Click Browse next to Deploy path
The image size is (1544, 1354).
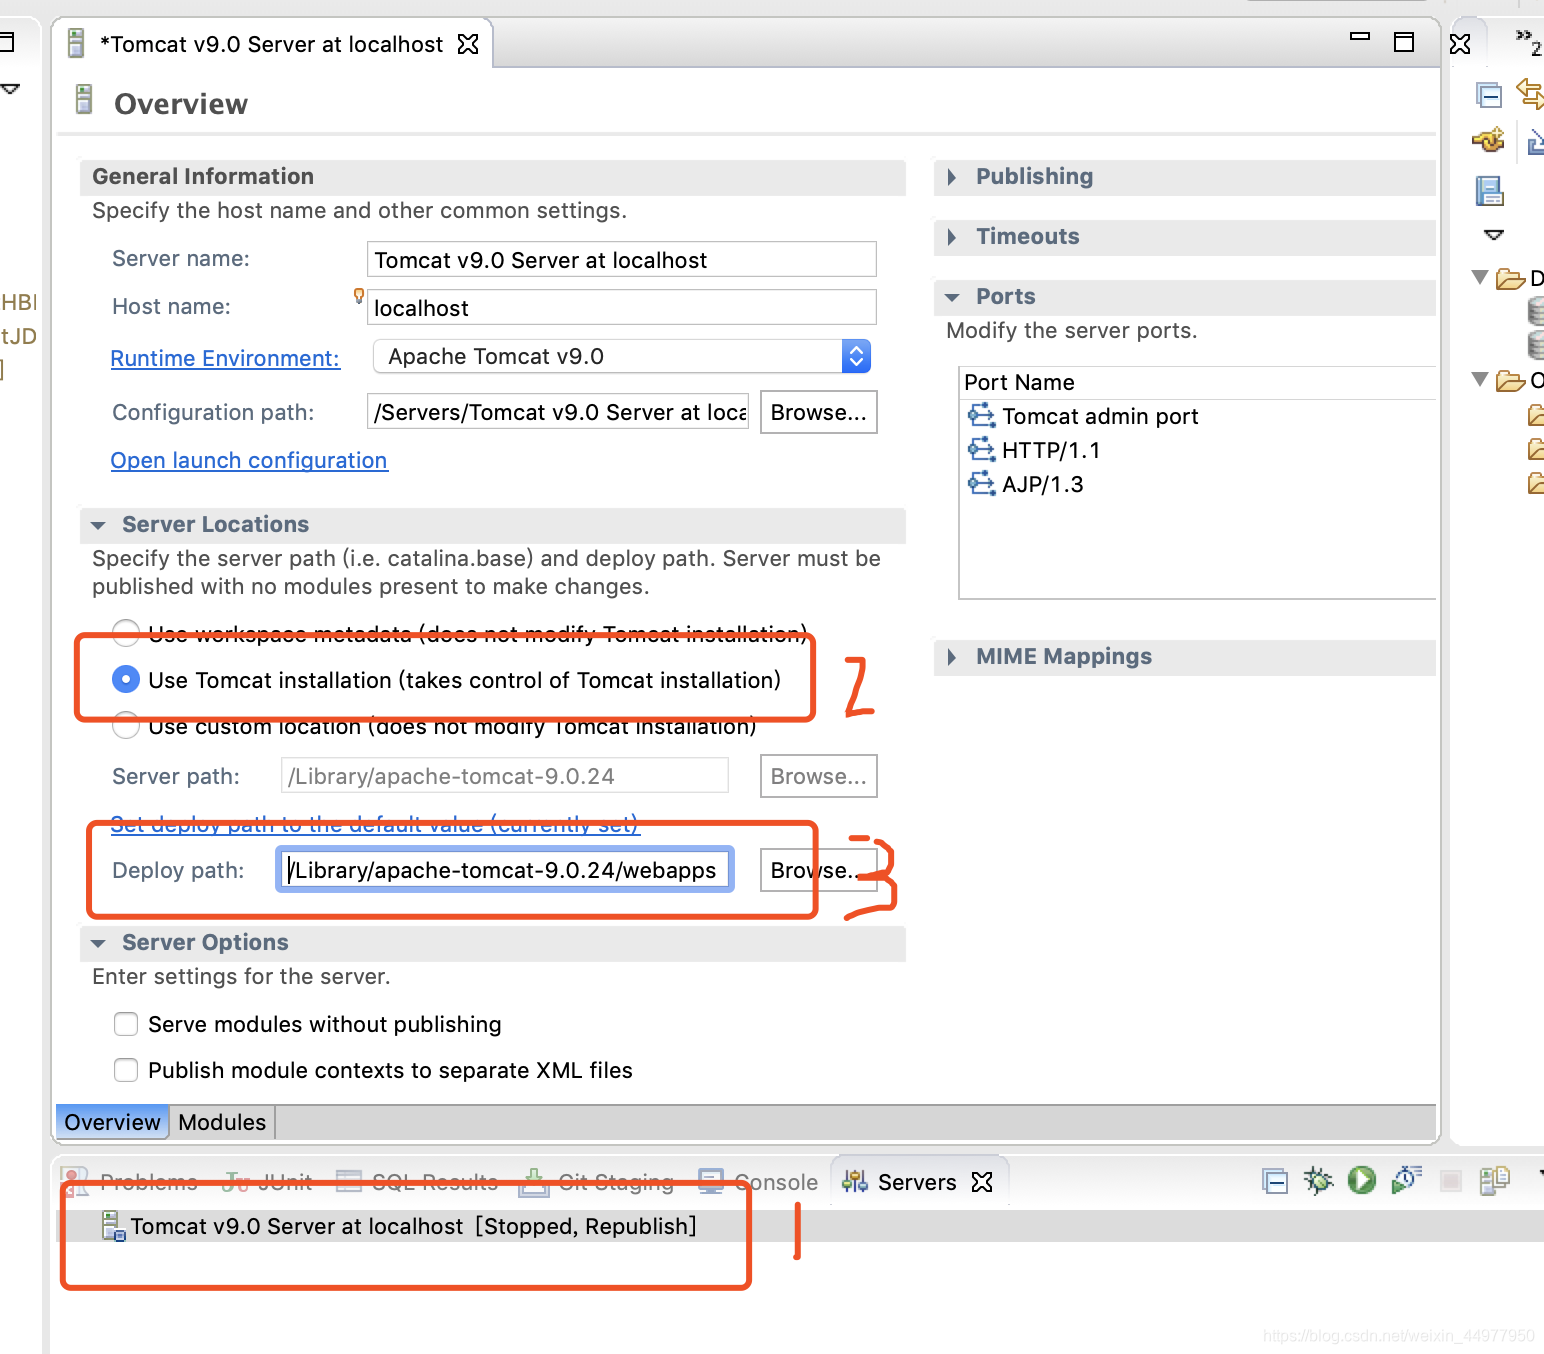818,870
